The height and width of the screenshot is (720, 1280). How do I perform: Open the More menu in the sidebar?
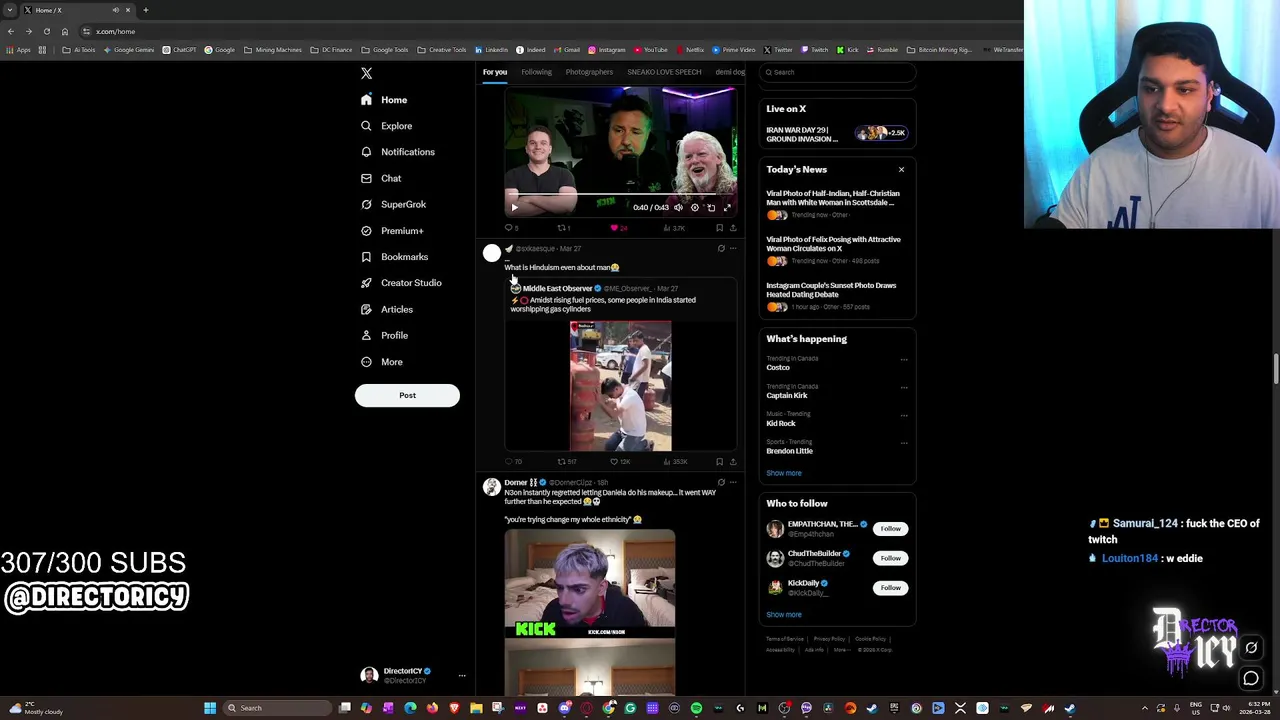381,362
